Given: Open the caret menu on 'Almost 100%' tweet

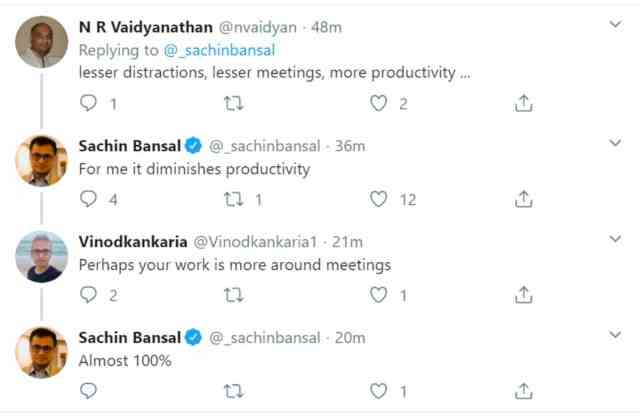Looking at the screenshot, I should pyautogui.click(x=615, y=334).
